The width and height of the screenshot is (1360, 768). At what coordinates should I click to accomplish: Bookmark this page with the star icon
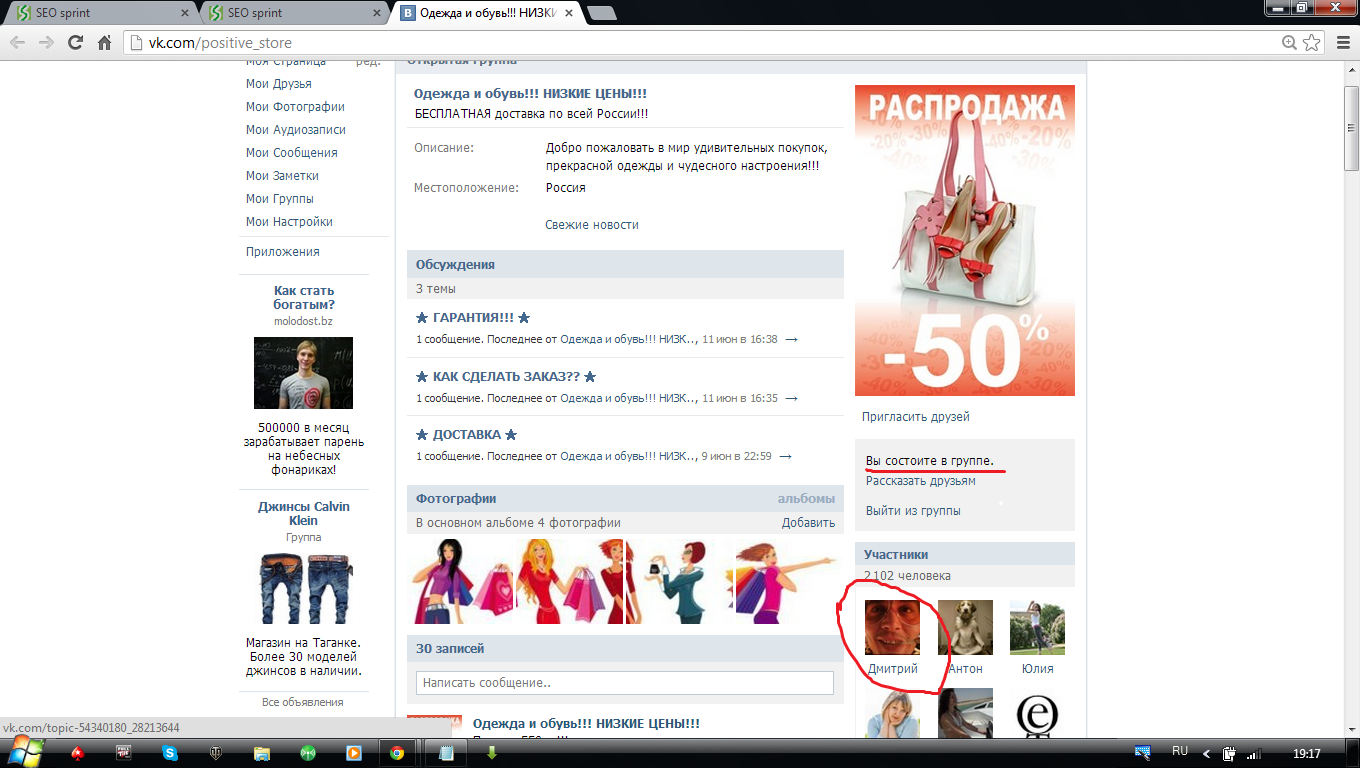coord(1312,43)
